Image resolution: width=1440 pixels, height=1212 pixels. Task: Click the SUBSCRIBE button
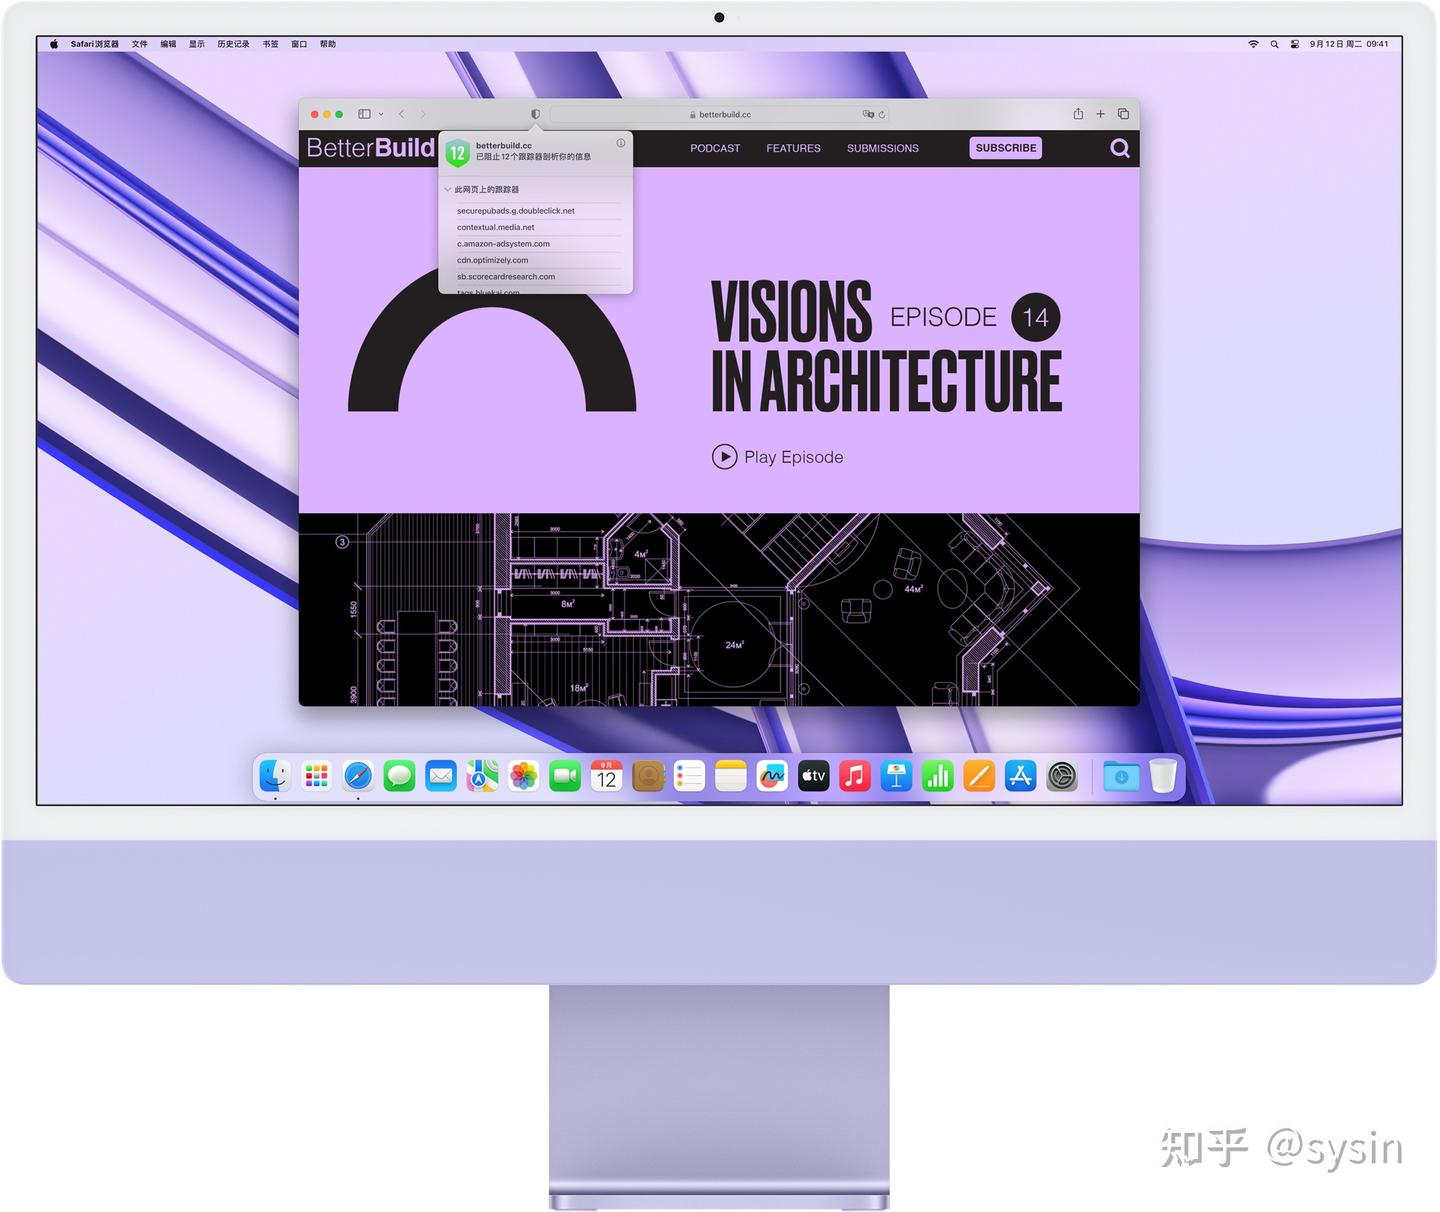click(x=1005, y=148)
